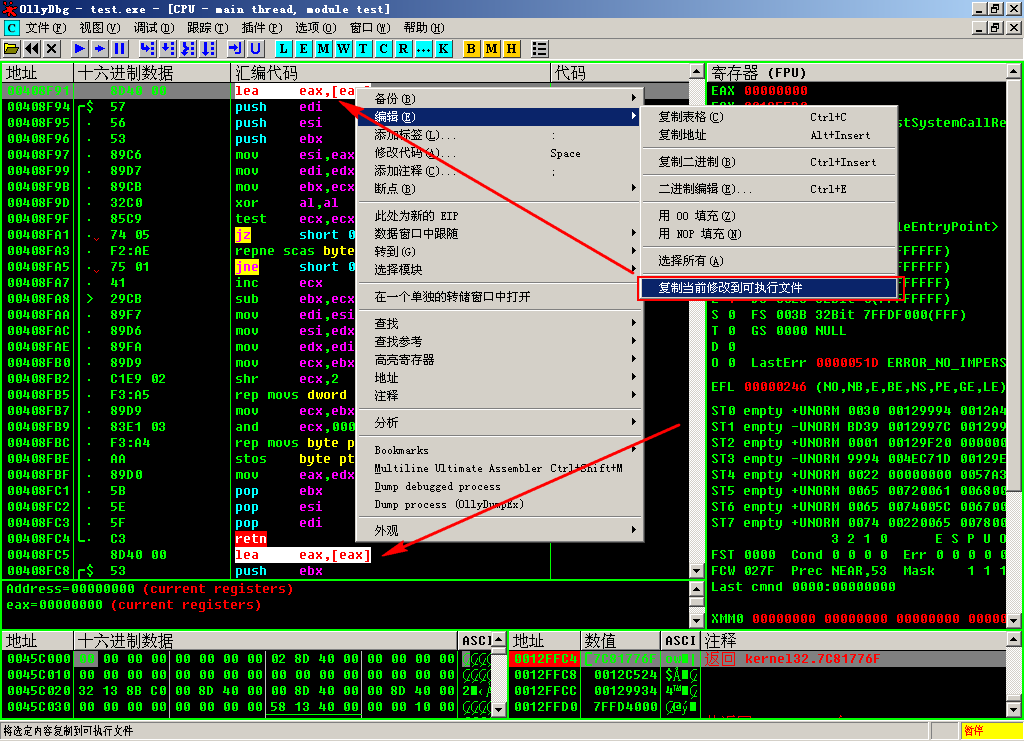Viewport: 1024px width, 742px height.
Task: Open Memory map with cyan M button
Action: pos(324,48)
